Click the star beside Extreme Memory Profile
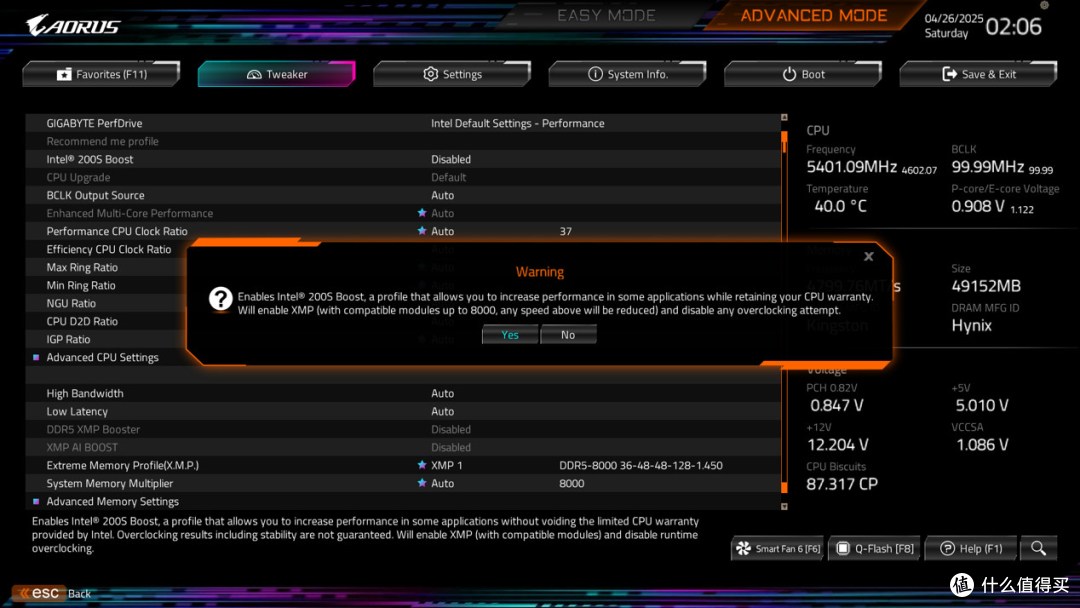This screenshot has height=608, width=1080. click(x=422, y=465)
